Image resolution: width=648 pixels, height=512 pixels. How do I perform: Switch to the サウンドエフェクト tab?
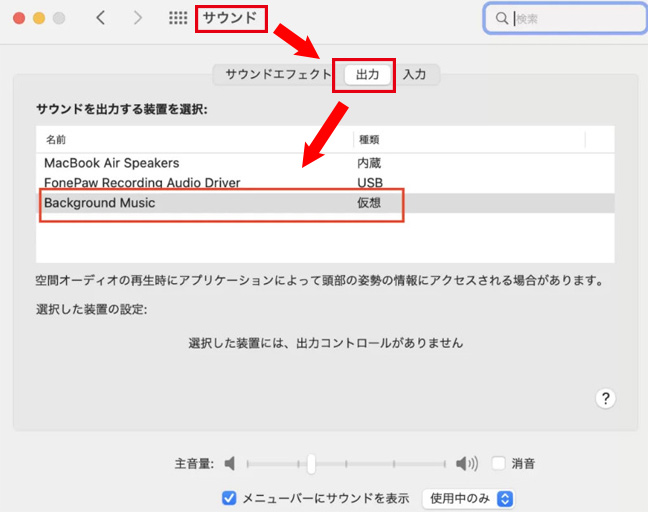tap(278, 74)
